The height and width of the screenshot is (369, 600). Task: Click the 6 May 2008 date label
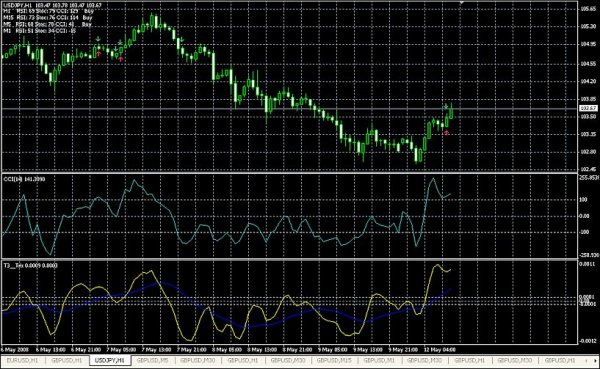(15, 349)
